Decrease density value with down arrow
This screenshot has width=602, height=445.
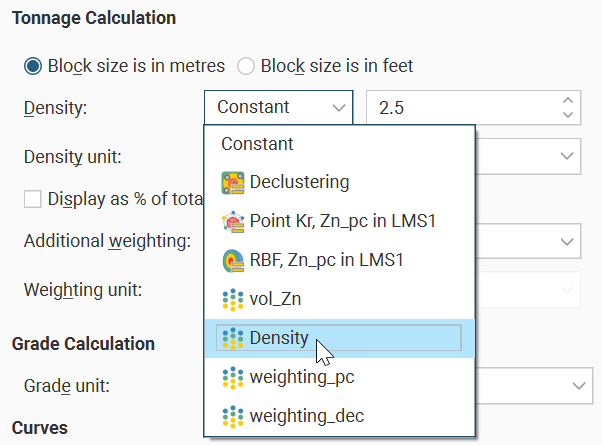(x=568, y=114)
